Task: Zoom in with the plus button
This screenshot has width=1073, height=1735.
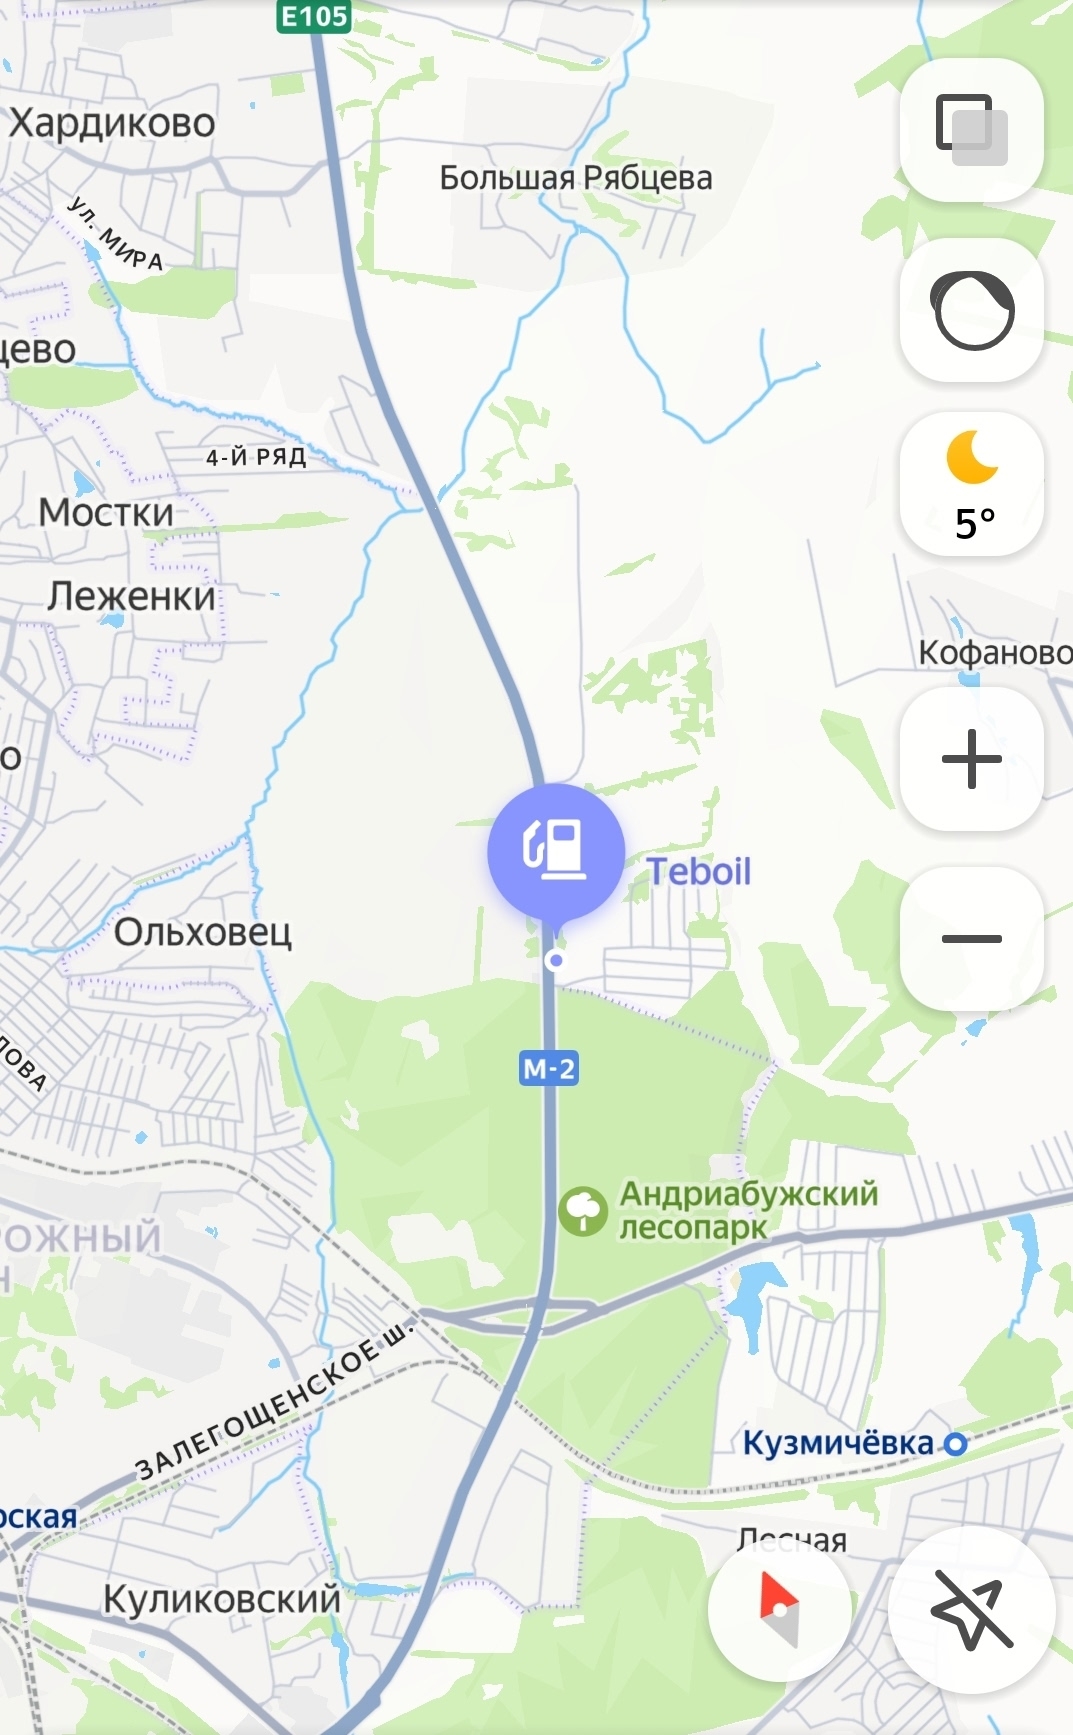Action: [972, 759]
